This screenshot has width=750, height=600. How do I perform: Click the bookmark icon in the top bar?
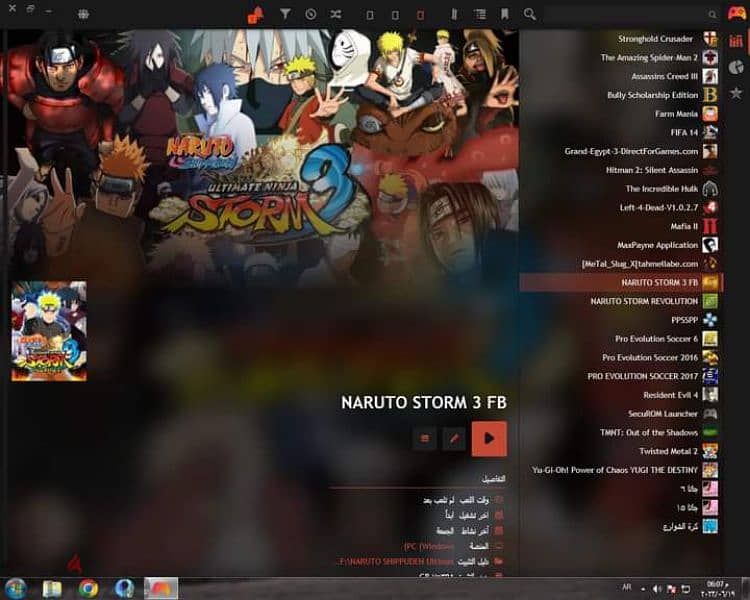click(x=505, y=14)
